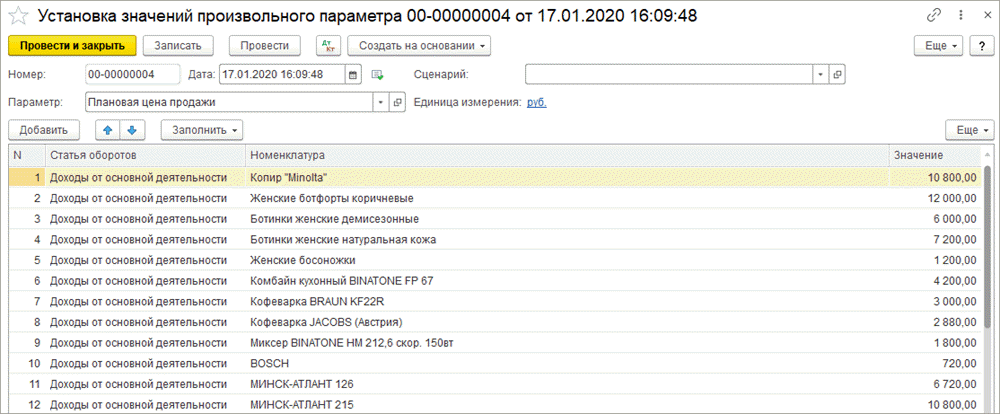This screenshot has width=1000, height=414.
Task: Open the Заполнить dropdown menu
Action: point(203,130)
